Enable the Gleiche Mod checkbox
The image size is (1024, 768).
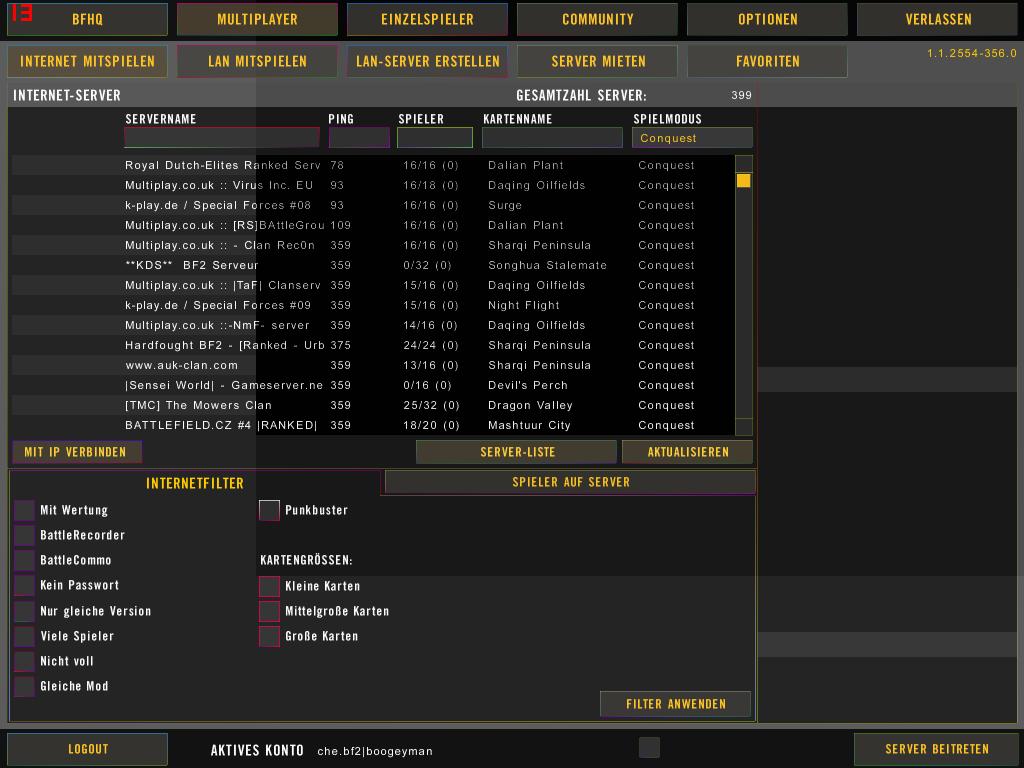pyautogui.click(x=24, y=686)
